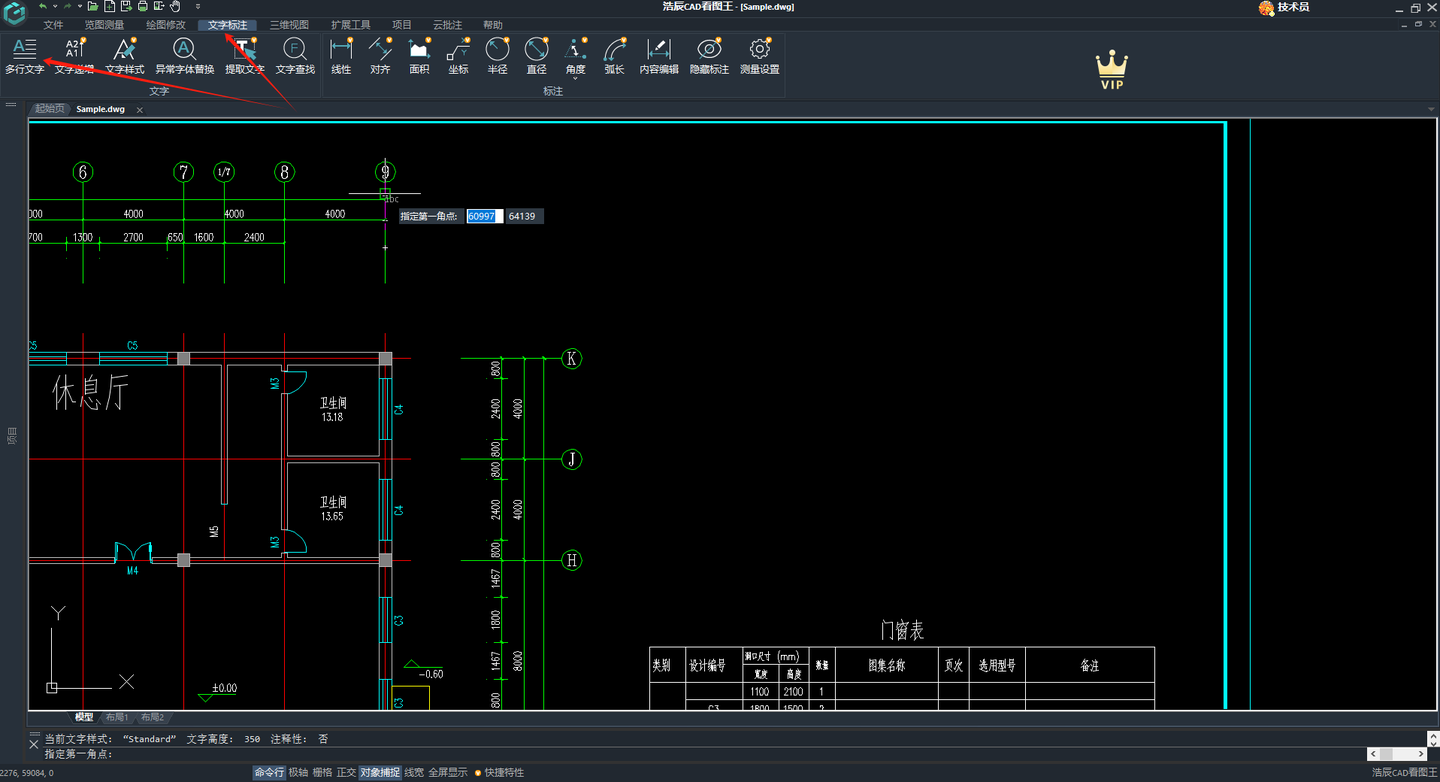The width and height of the screenshot is (1440, 782).
Task: Select the 角度 angle dimension tool
Action: pyautogui.click(x=575, y=54)
